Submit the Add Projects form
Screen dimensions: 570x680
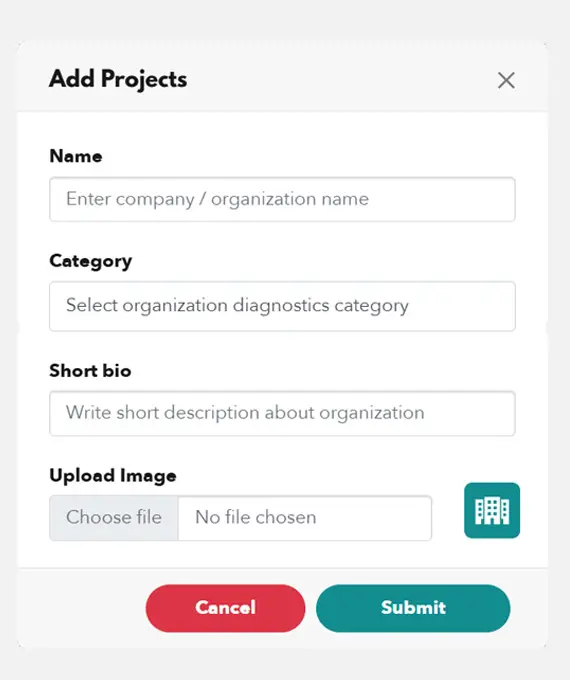(x=413, y=608)
